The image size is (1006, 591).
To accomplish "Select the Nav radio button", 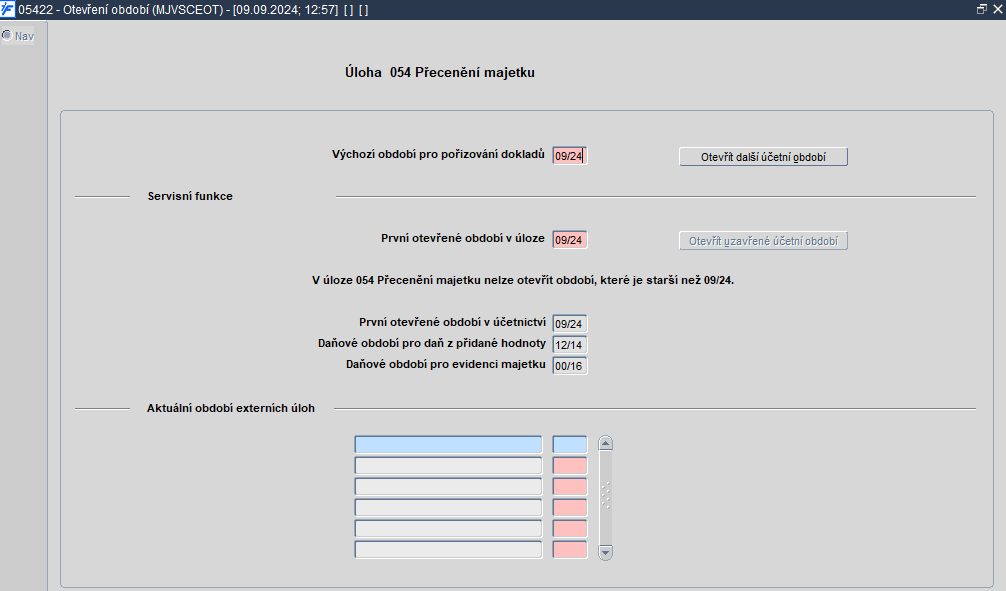I will 7,35.
